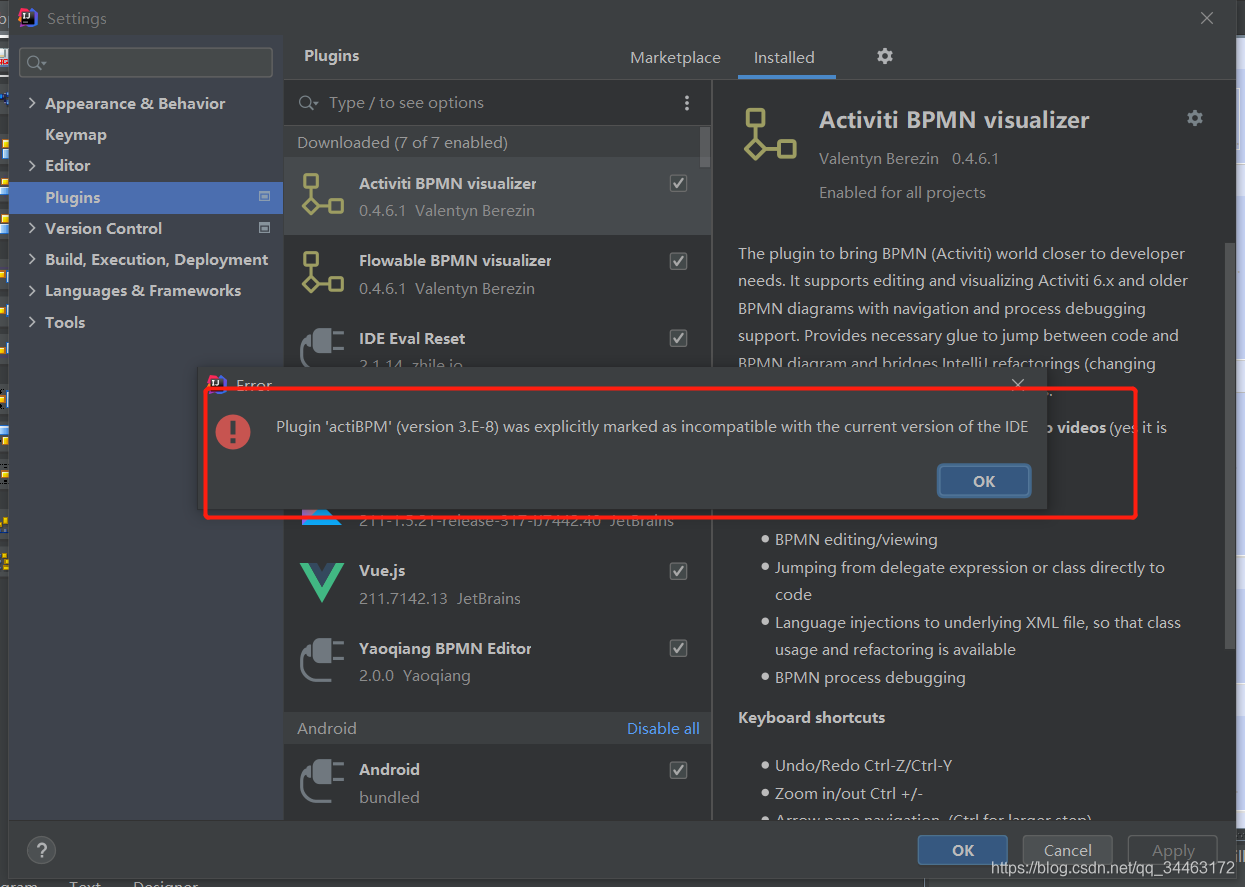This screenshot has width=1245, height=887.
Task: Click the OK button of Settings dialog
Action: (x=963, y=850)
